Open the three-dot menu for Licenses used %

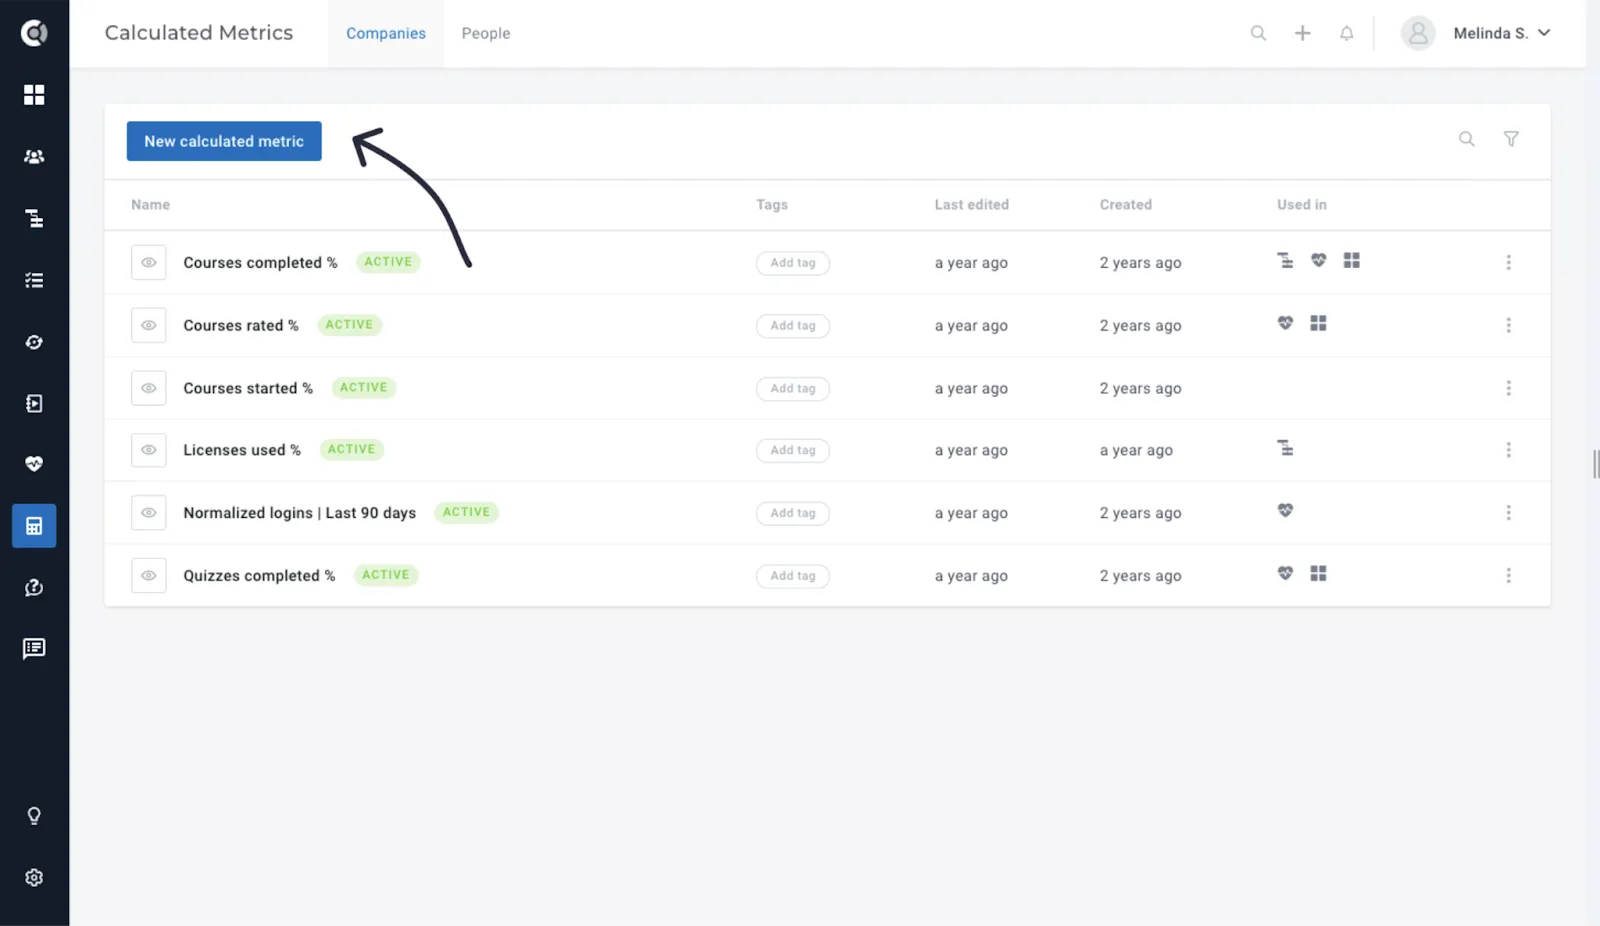point(1509,450)
